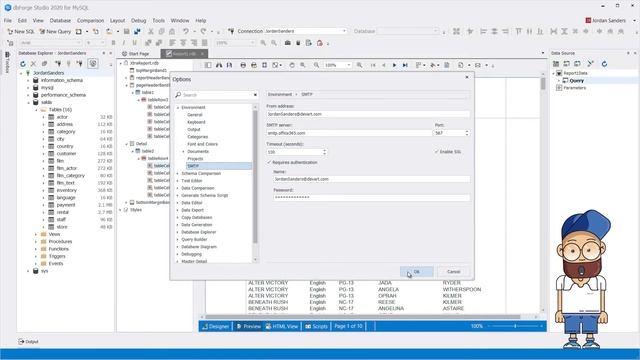
Task: Click the Export document icon in preview toolbar
Action: coord(460,65)
